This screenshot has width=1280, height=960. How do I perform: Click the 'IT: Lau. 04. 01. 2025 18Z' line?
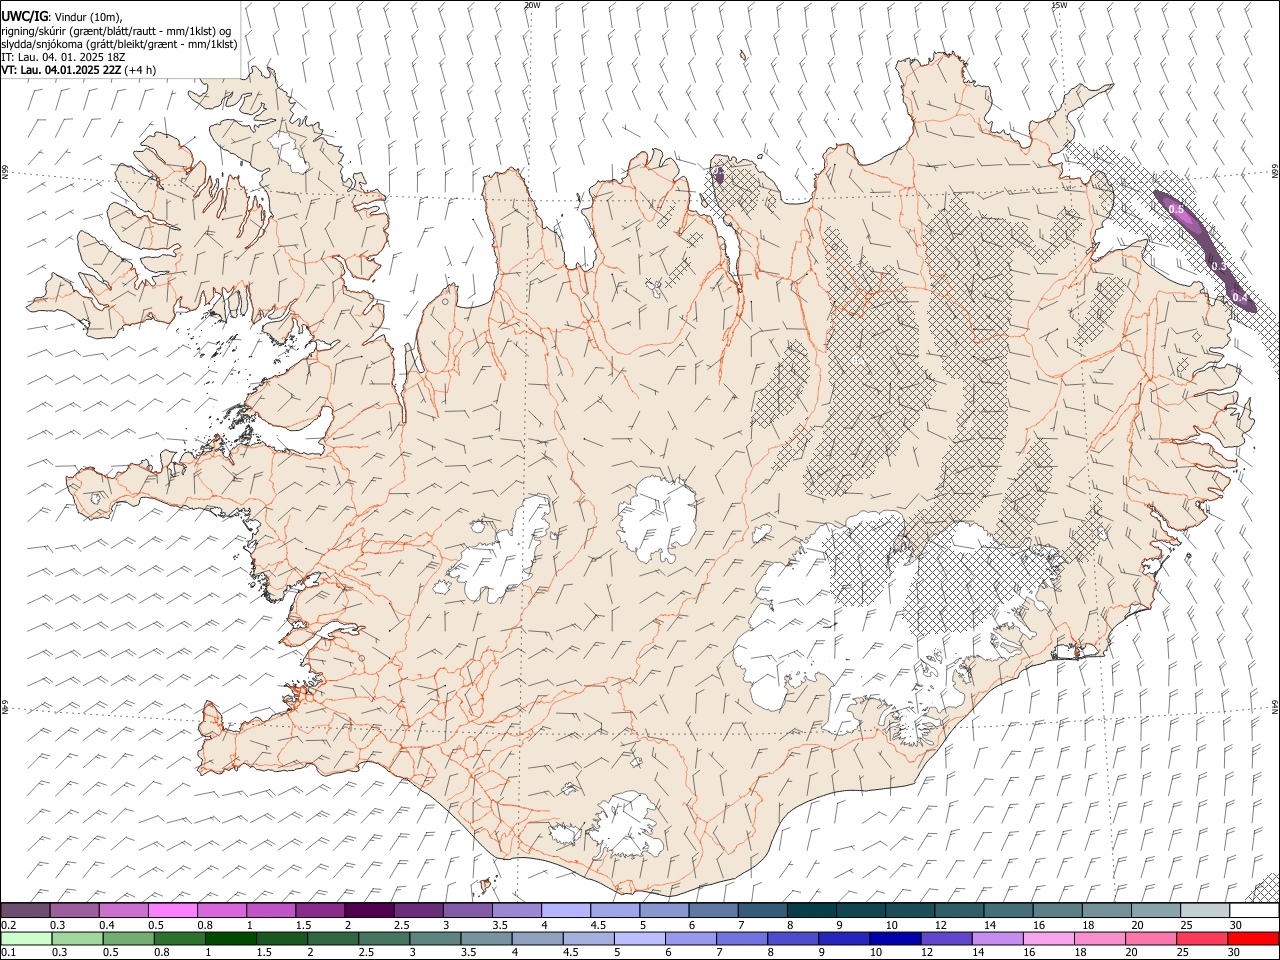[63, 57]
